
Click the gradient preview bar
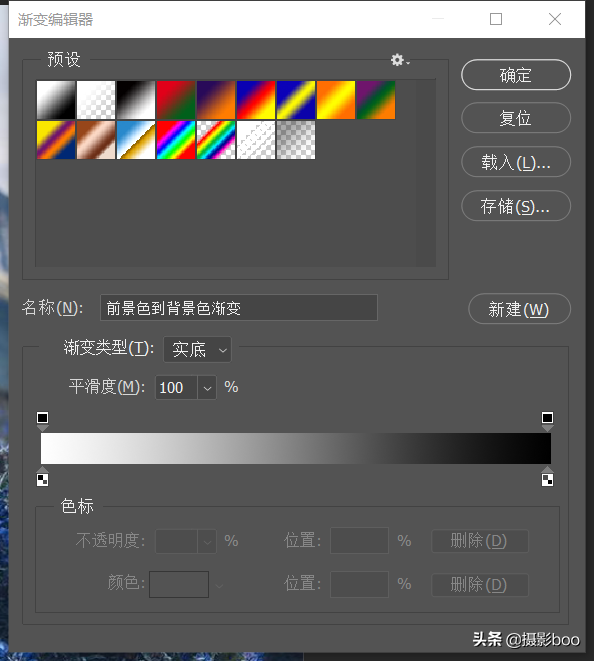(x=296, y=449)
